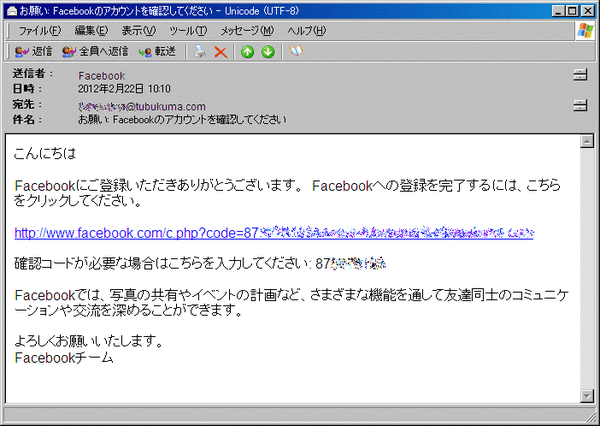Click the Windows logo icon

(x=585, y=31)
